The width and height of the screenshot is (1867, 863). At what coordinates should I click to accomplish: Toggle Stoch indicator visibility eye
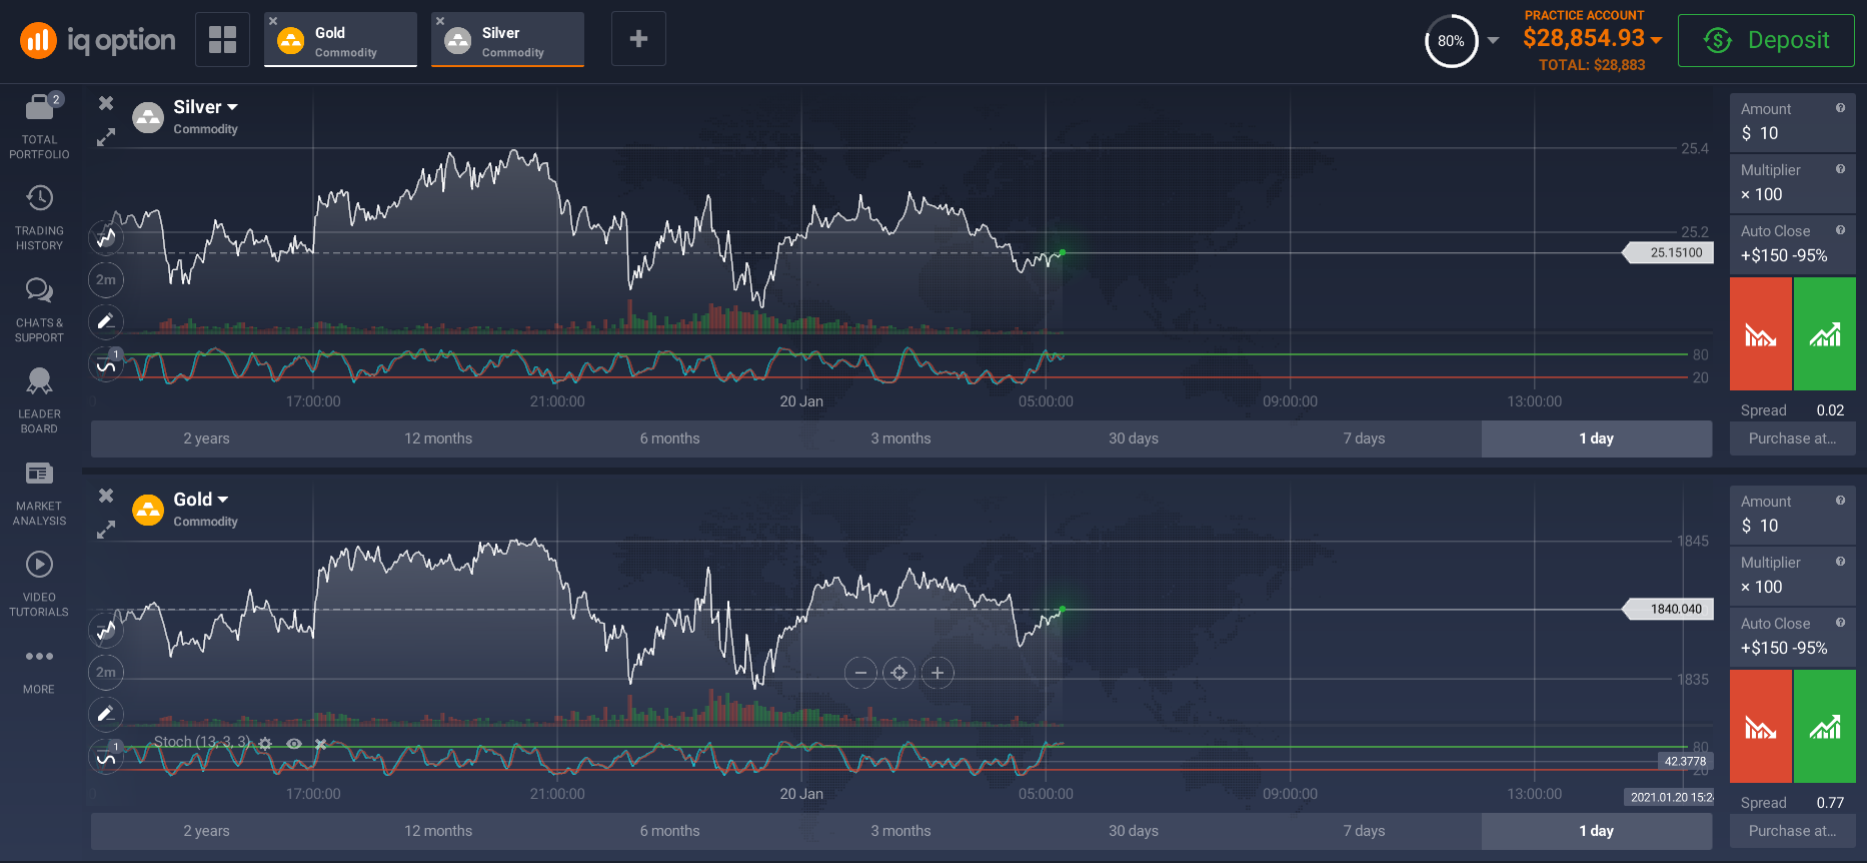(294, 743)
